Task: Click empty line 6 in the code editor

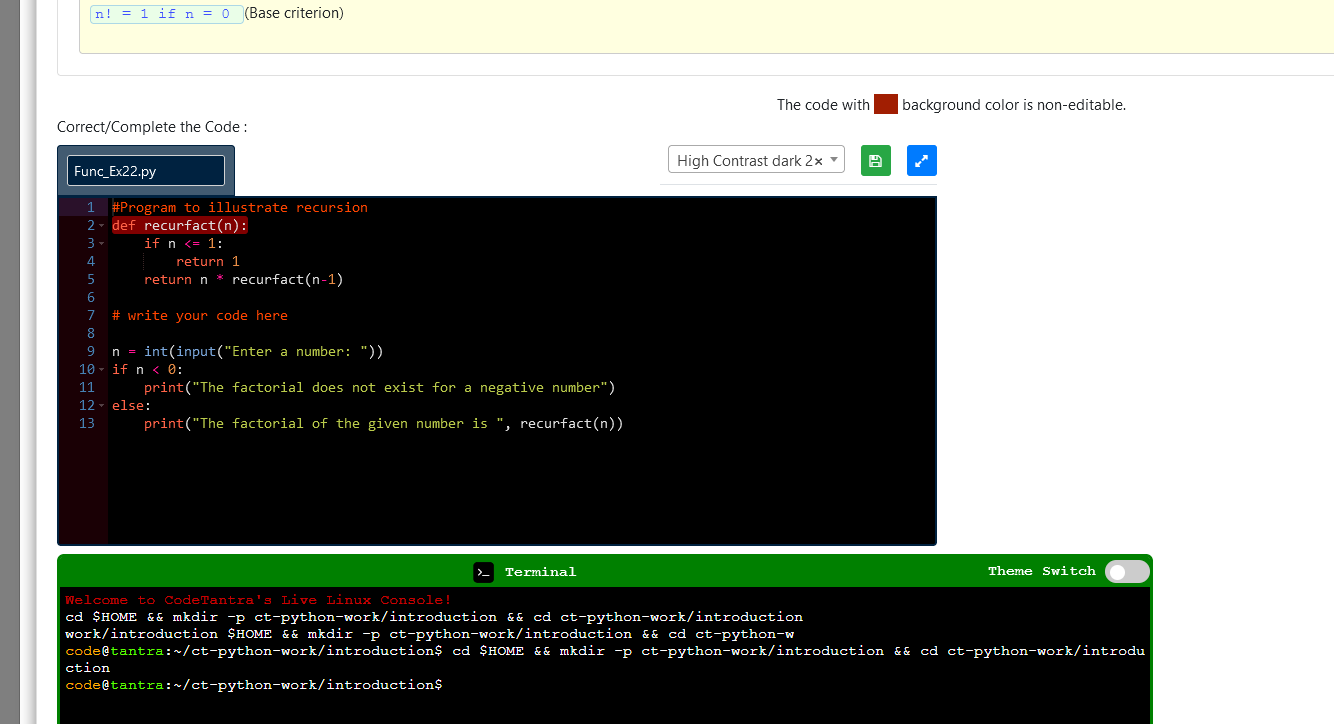Action: coord(520,298)
